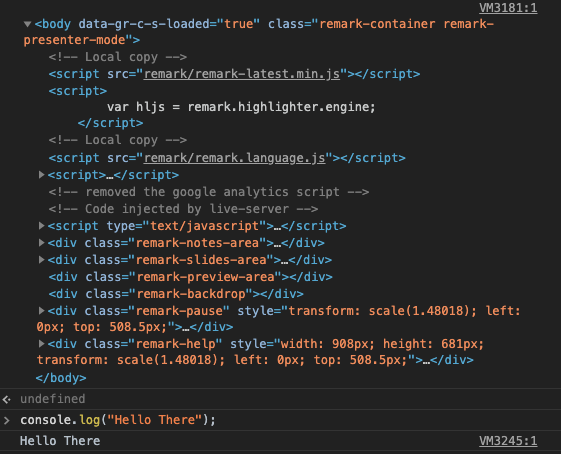Expand the remark-help div node
The image size is (561, 454).
point(42,344)
